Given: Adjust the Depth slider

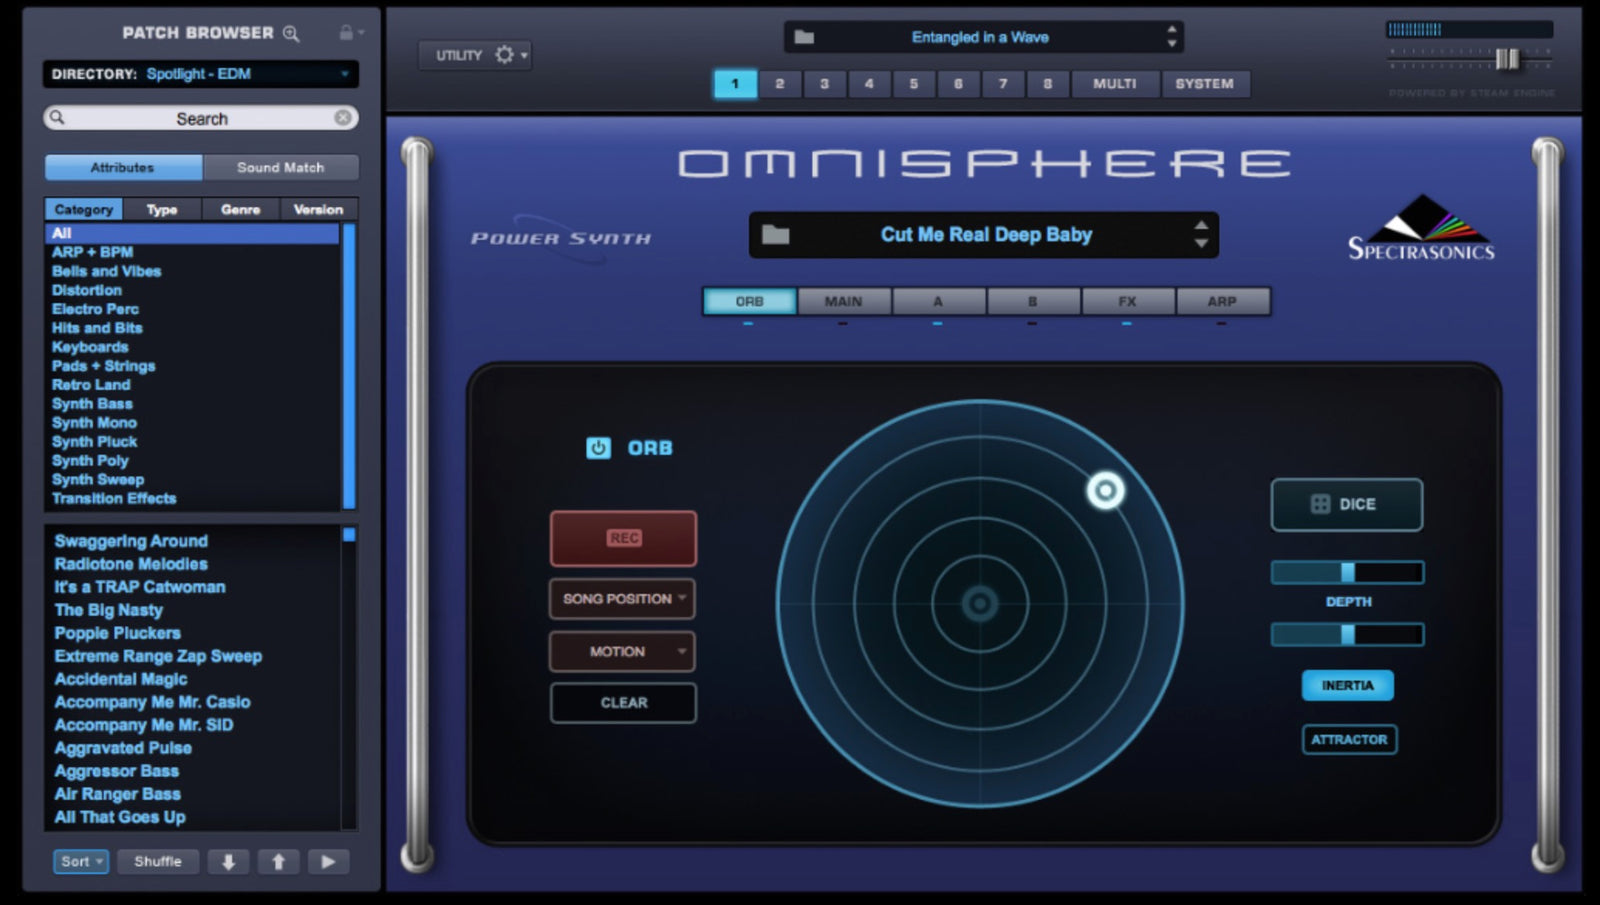Looking at the screenshot, I should 1347,634.
